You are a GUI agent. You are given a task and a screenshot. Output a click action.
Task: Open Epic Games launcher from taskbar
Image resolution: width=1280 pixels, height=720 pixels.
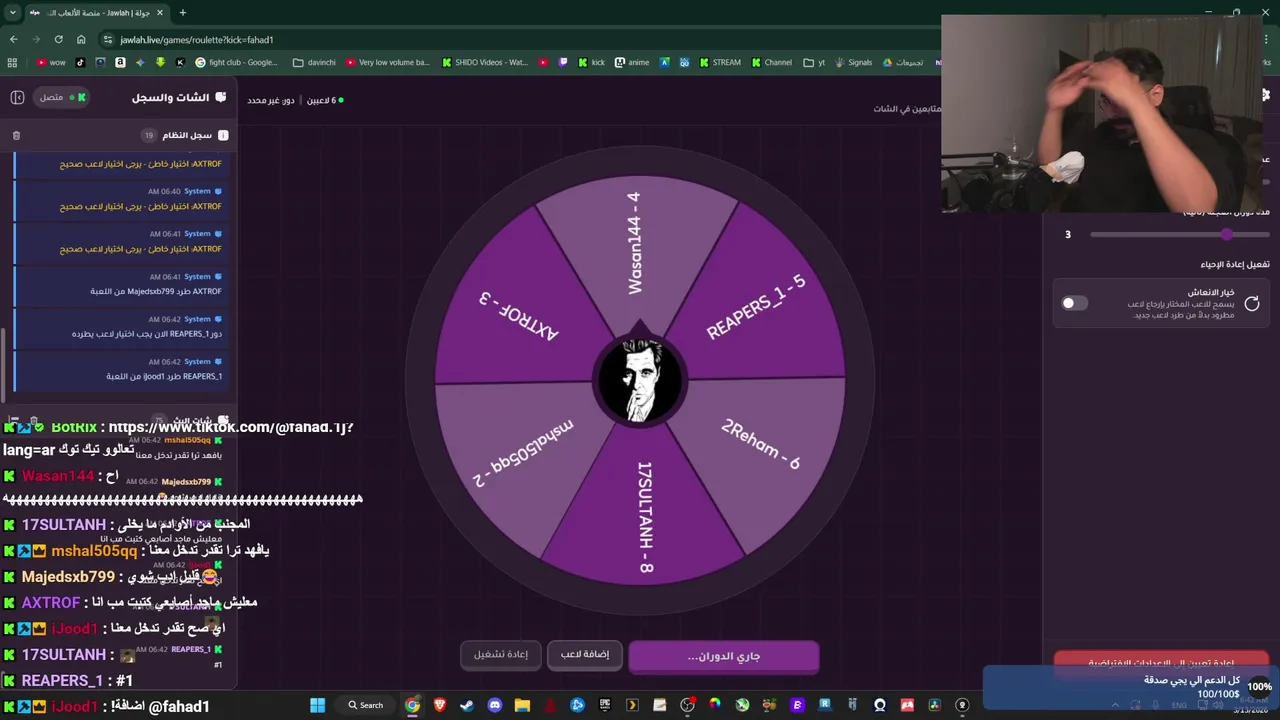605,705
